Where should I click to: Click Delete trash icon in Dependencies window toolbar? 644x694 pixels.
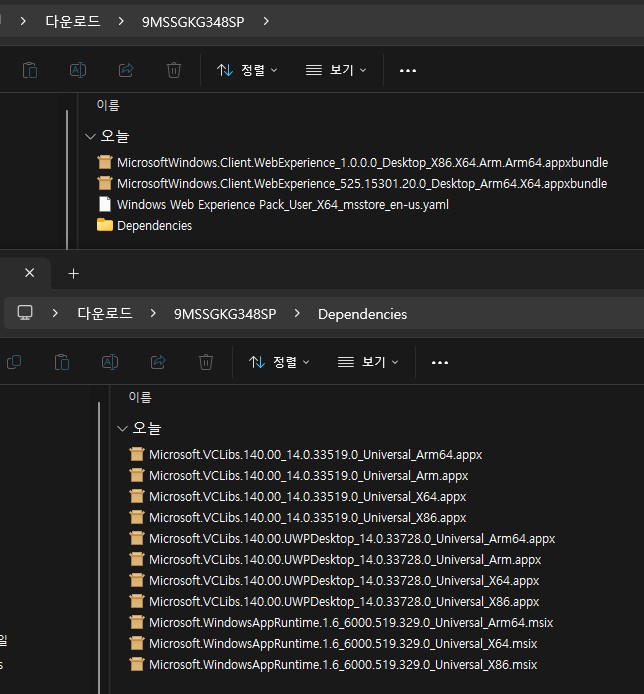tap(206, 362)
